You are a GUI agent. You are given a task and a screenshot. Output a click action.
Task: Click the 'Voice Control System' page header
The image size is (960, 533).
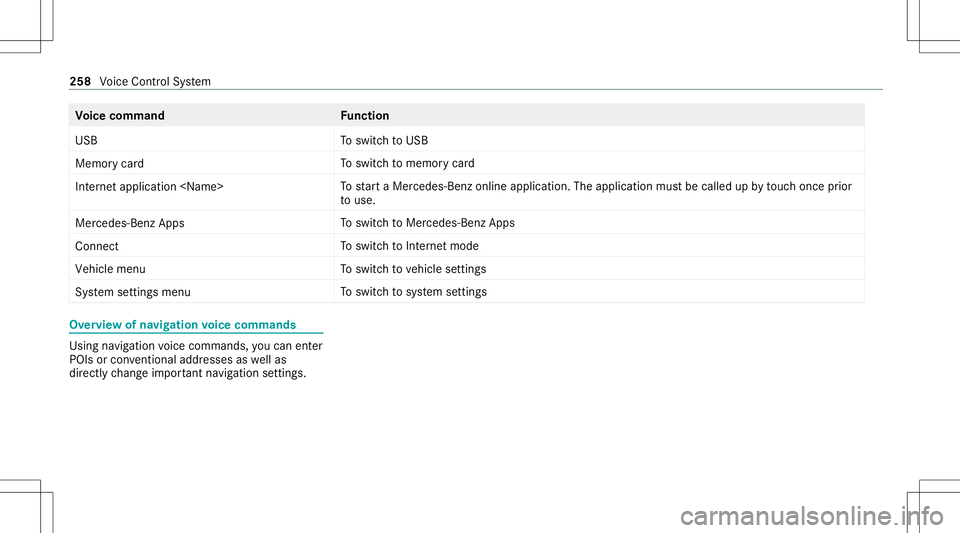[155, 81]
